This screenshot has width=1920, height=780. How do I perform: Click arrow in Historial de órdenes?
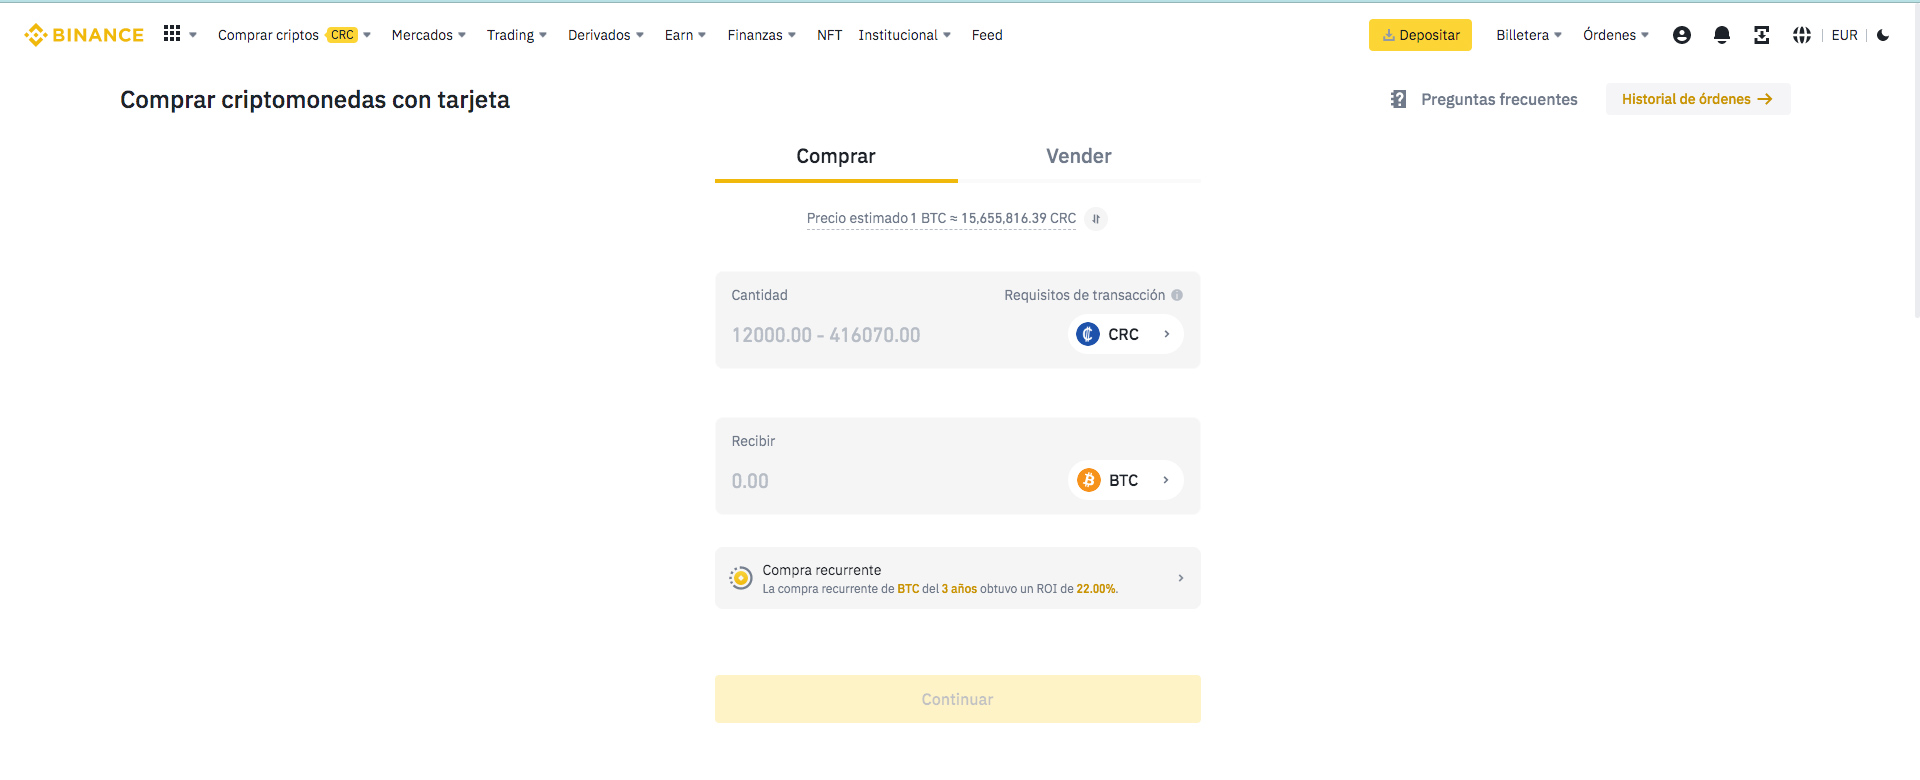tap(1765, 99)
